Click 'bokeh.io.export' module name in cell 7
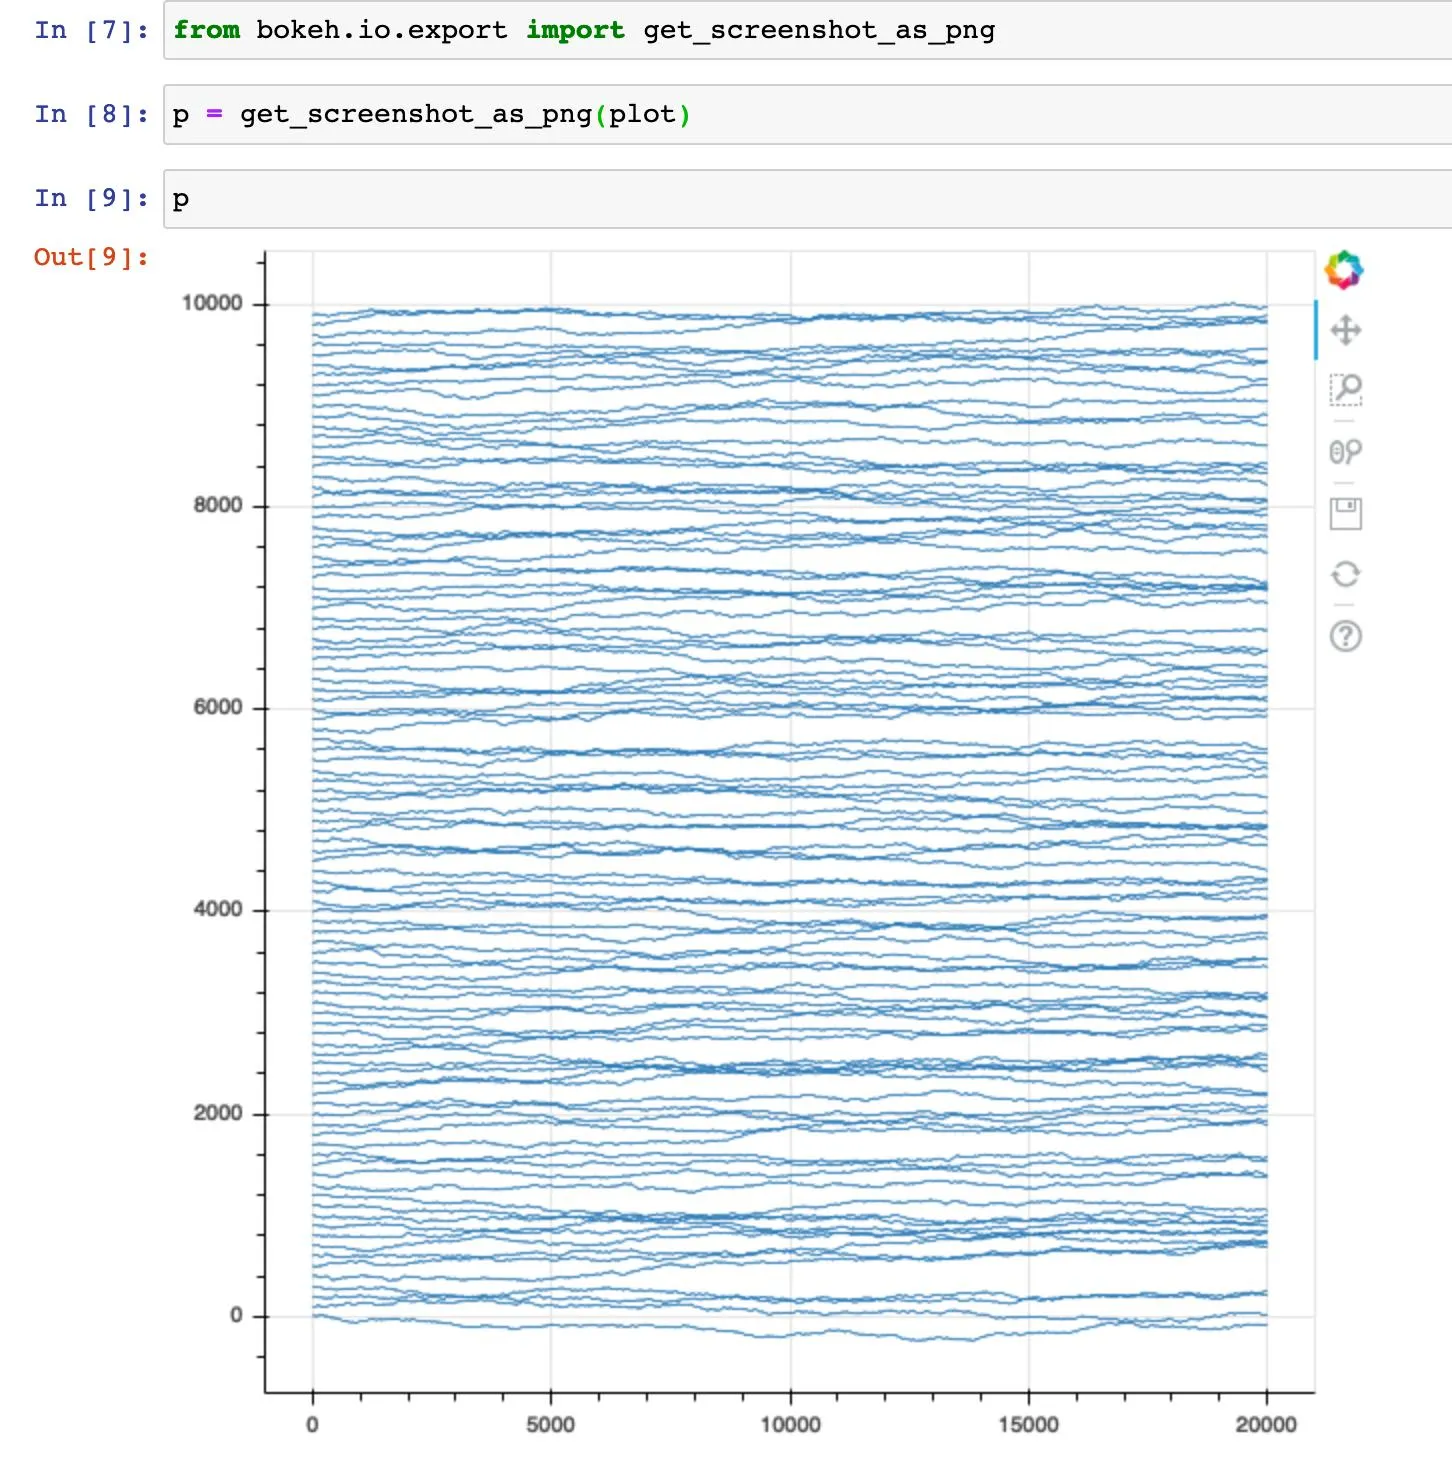Screen dimensions: 1452x1458 (x=382, y=30)
